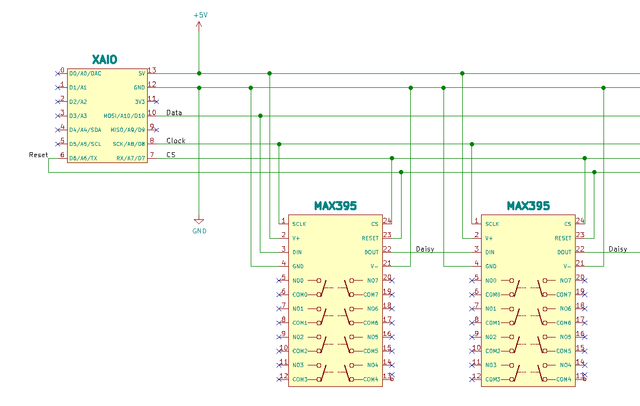
Task: Select COM4 pin on left MAX395
Action: (x=371, y=379)
